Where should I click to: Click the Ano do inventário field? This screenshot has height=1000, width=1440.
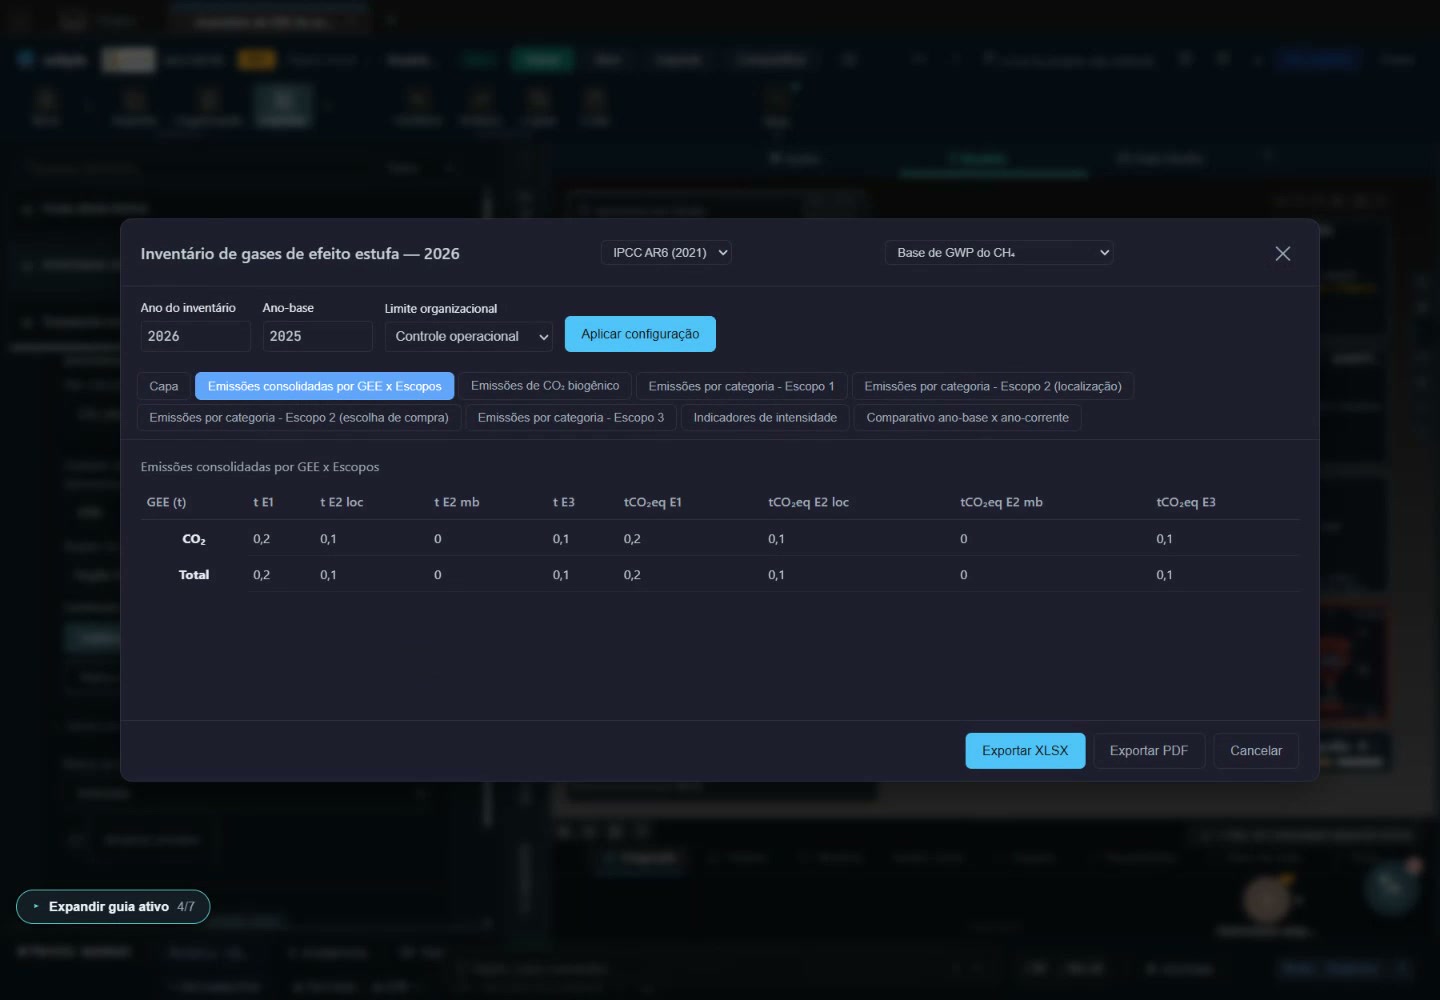[x=196, y=337]
